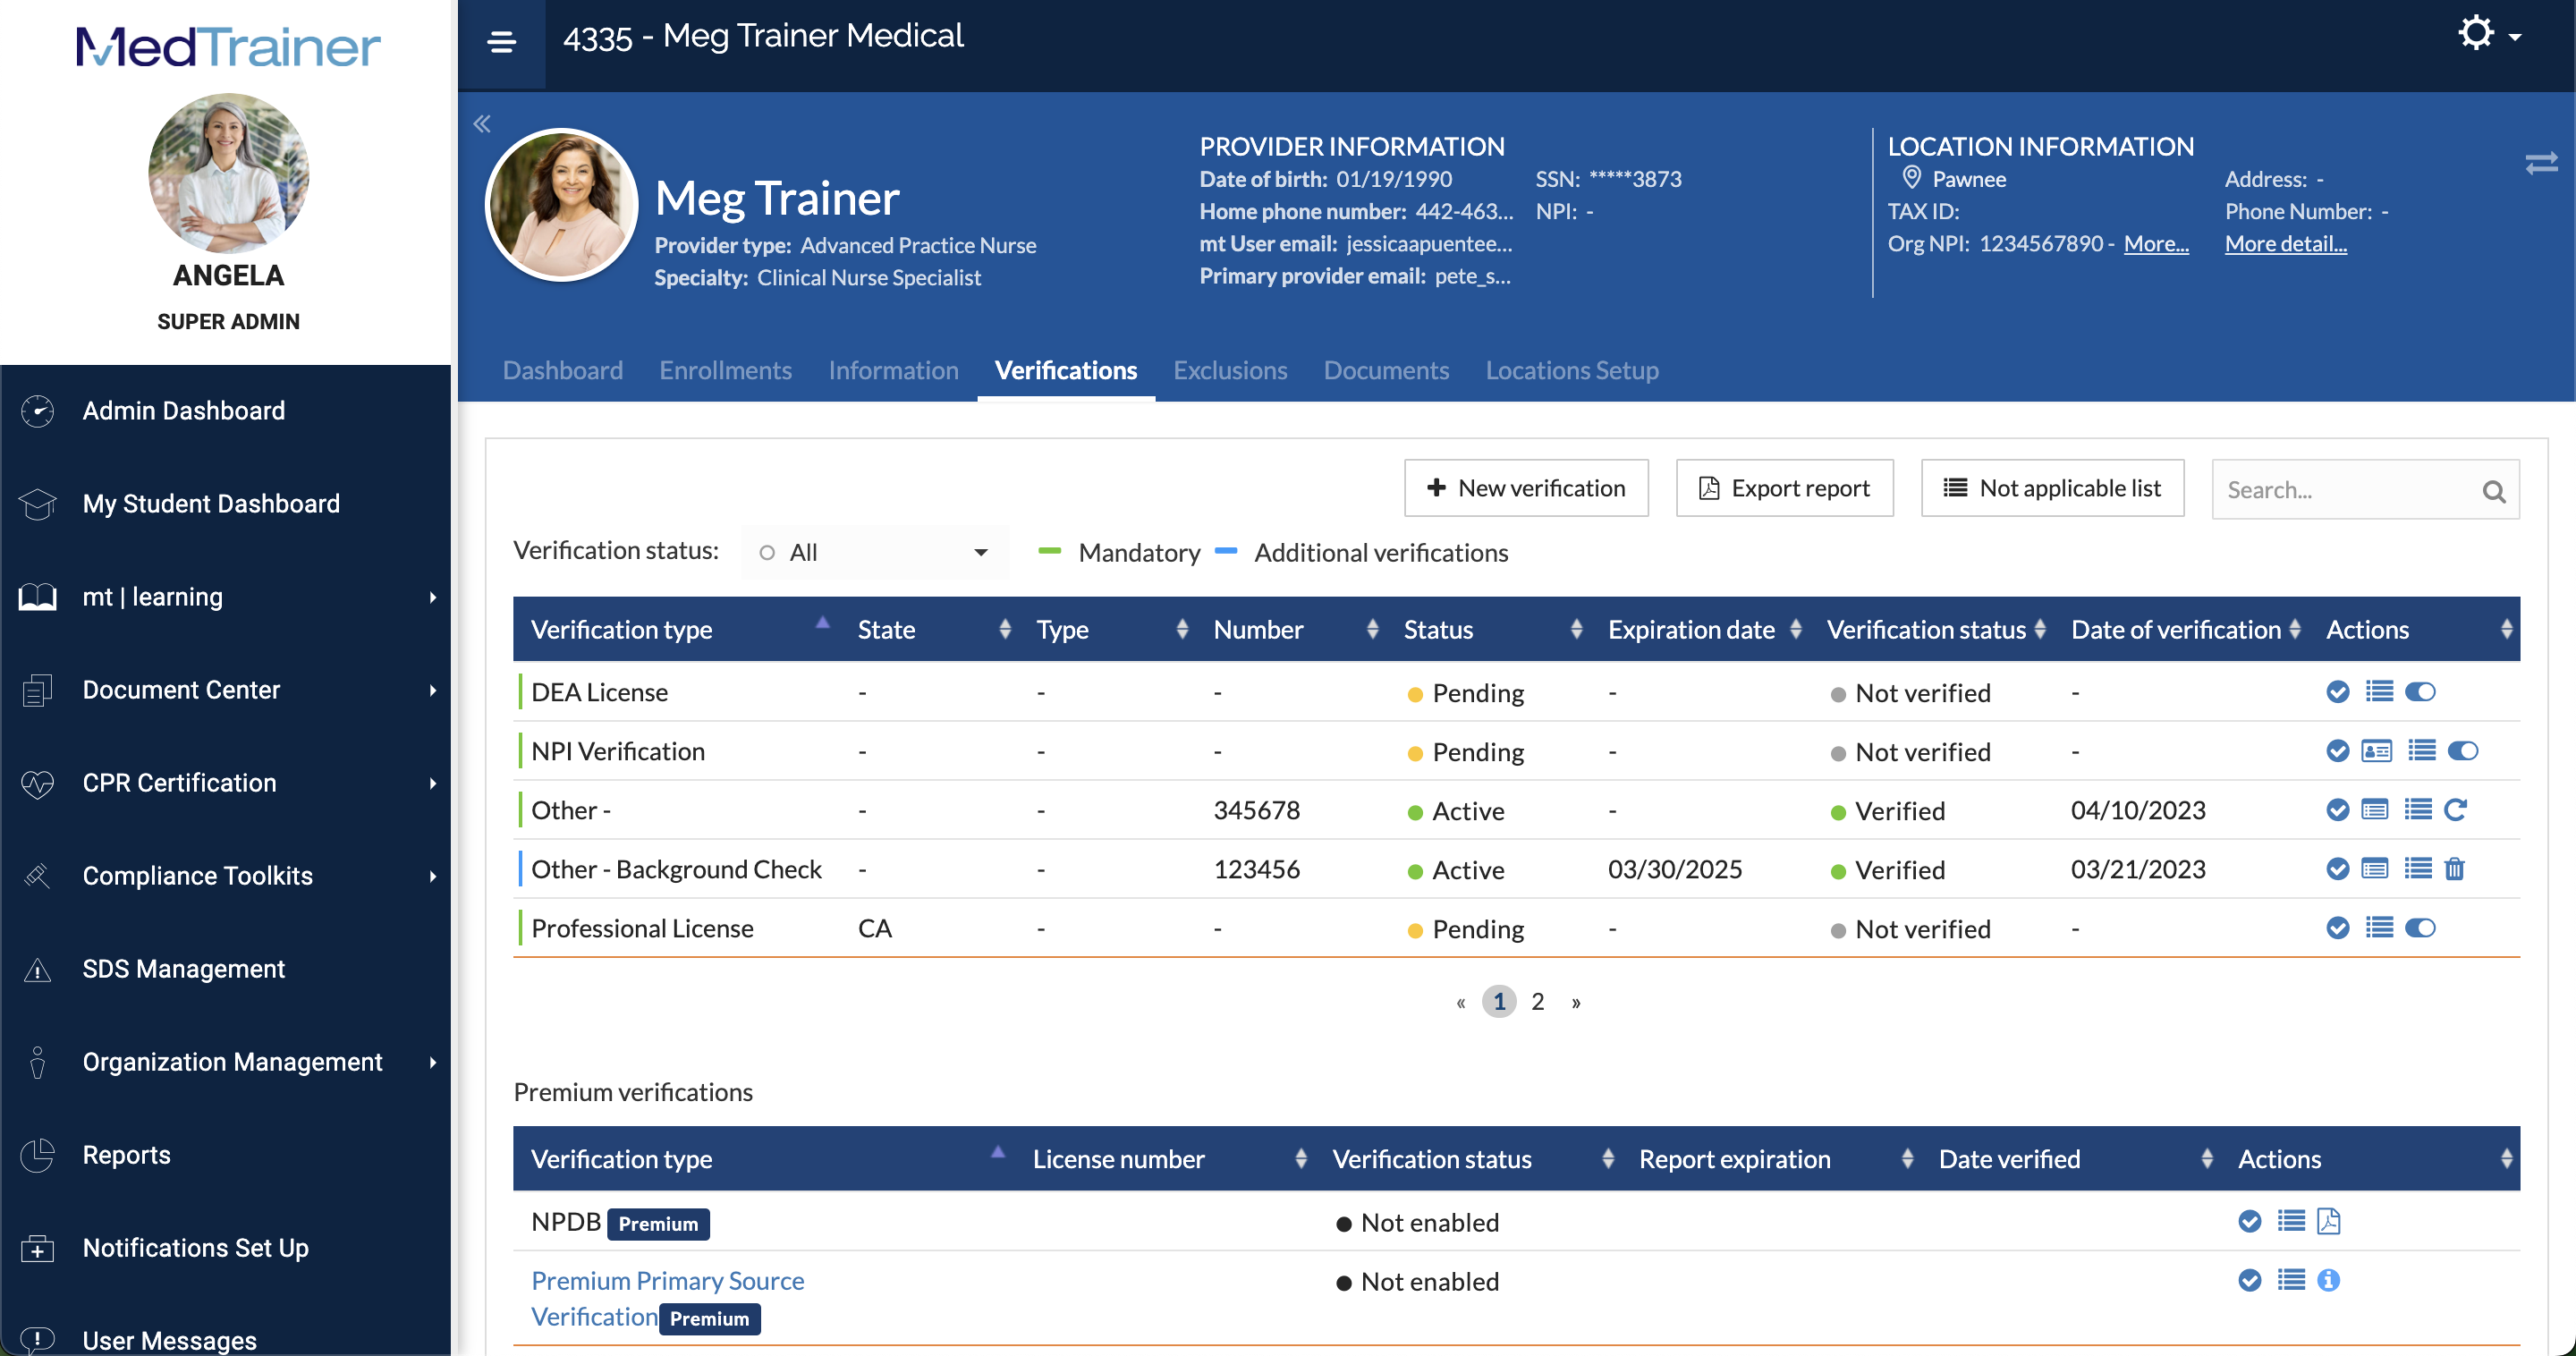Screen dimensions: 2576x1356
Task: Click the New verification button
Action: pos(1526,488)
